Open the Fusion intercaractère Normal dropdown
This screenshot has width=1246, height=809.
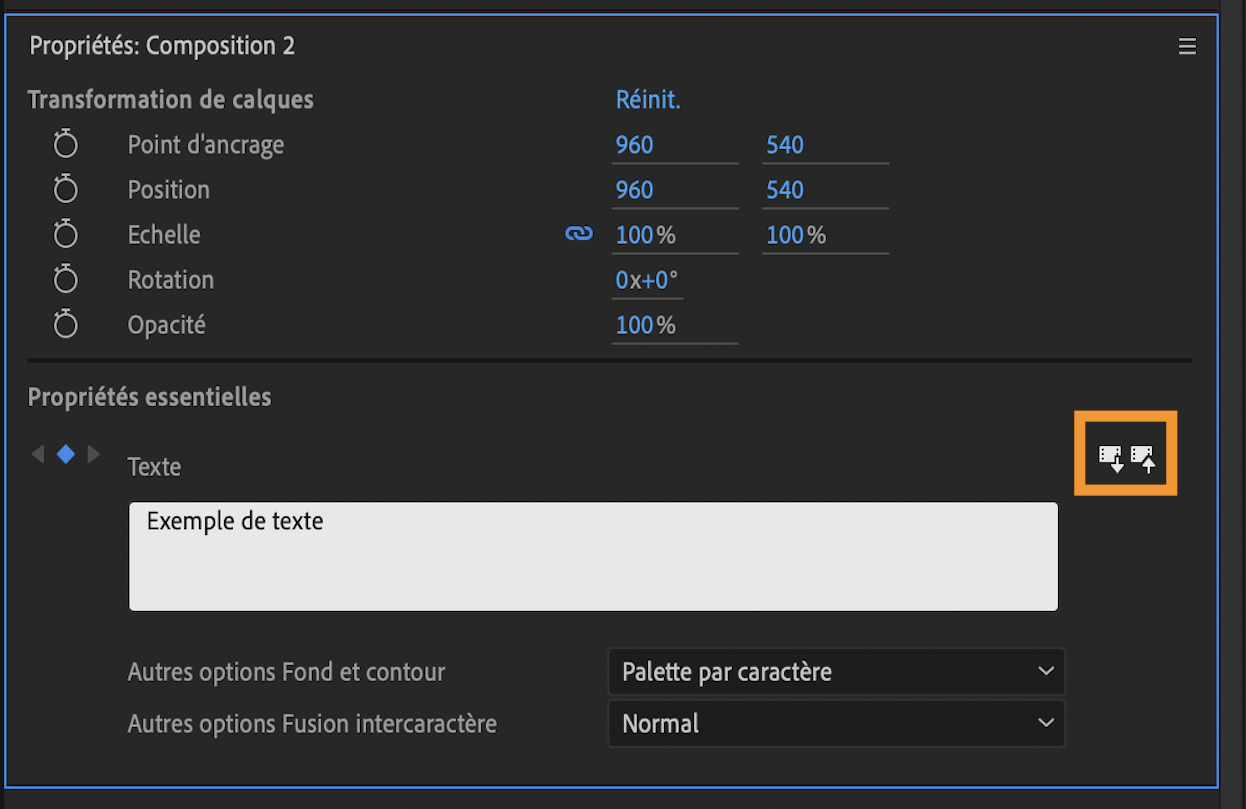(836, 723)
